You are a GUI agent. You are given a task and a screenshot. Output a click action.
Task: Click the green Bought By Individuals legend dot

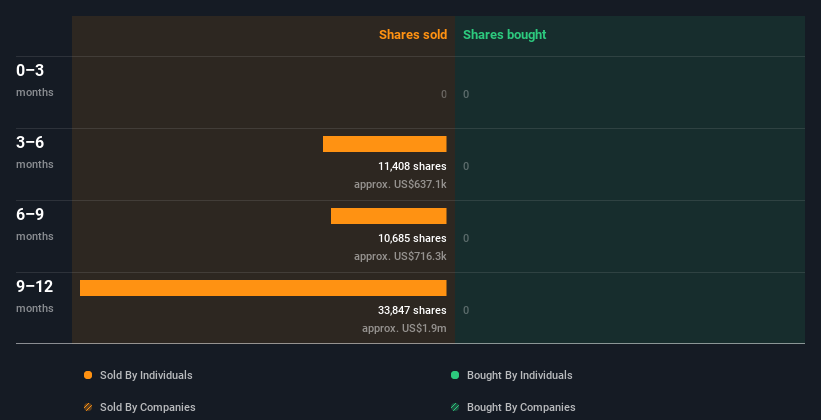[455, 375]
